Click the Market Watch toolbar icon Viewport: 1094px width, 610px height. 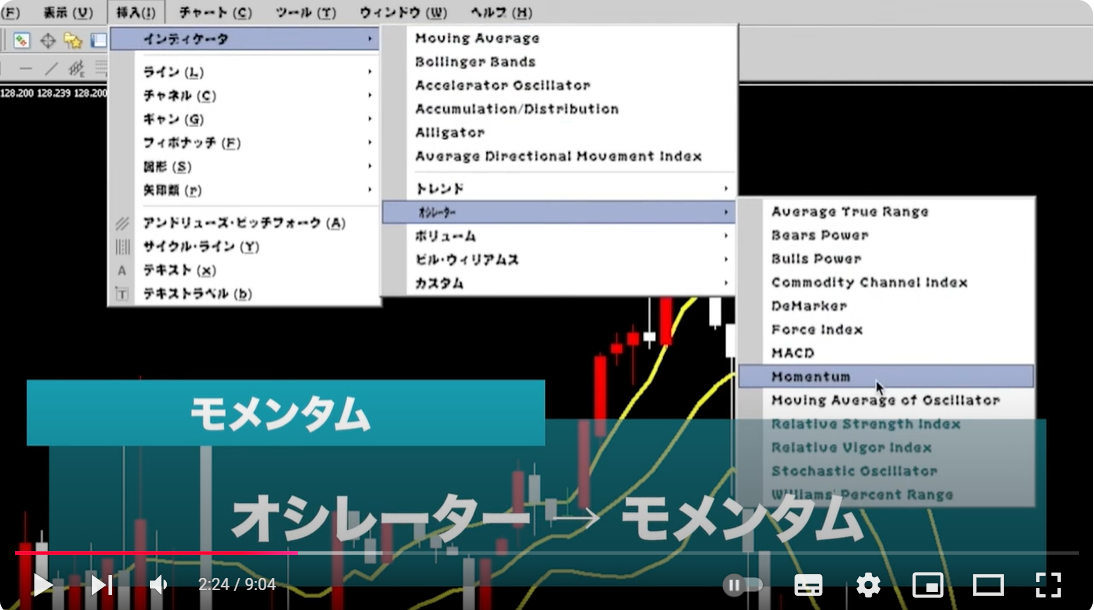[x=22, y=41]
